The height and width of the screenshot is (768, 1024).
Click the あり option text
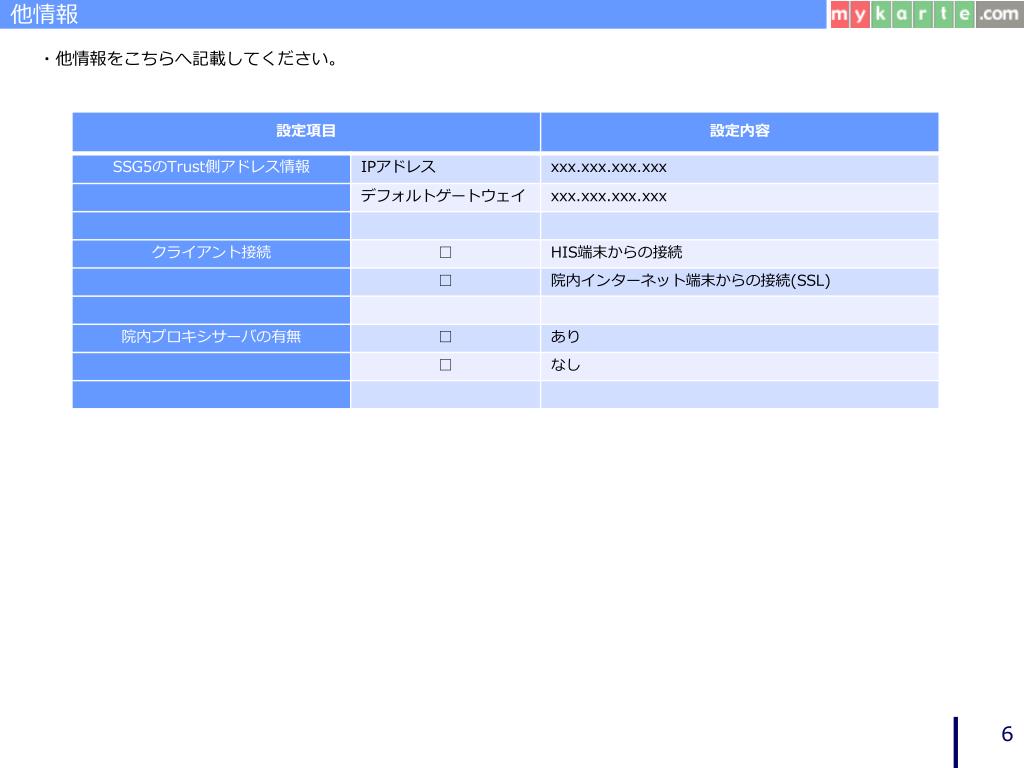pyautogui.click(x=566, y=336)
